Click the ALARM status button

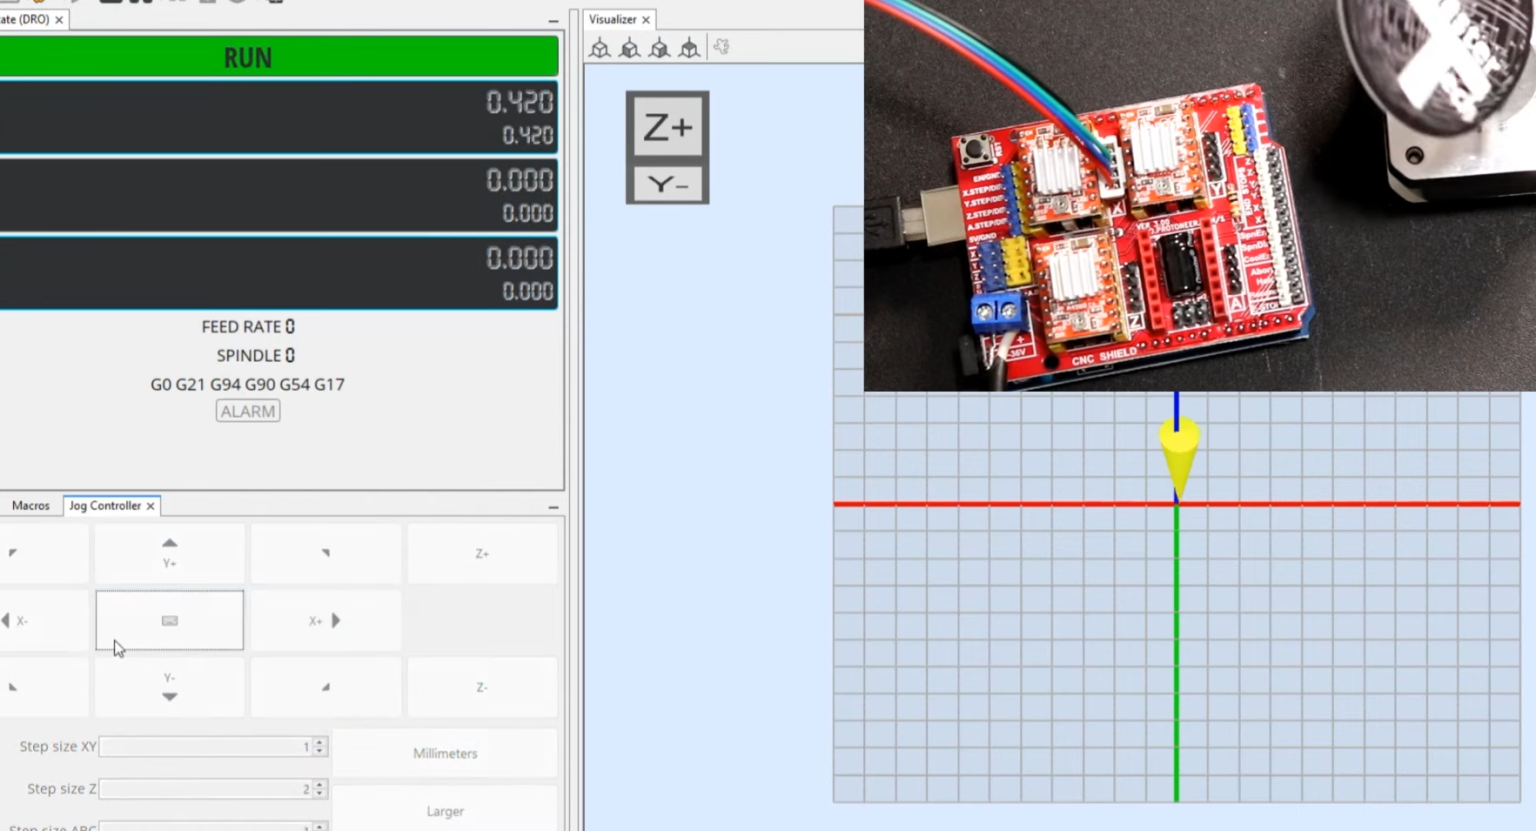(248, 411)
